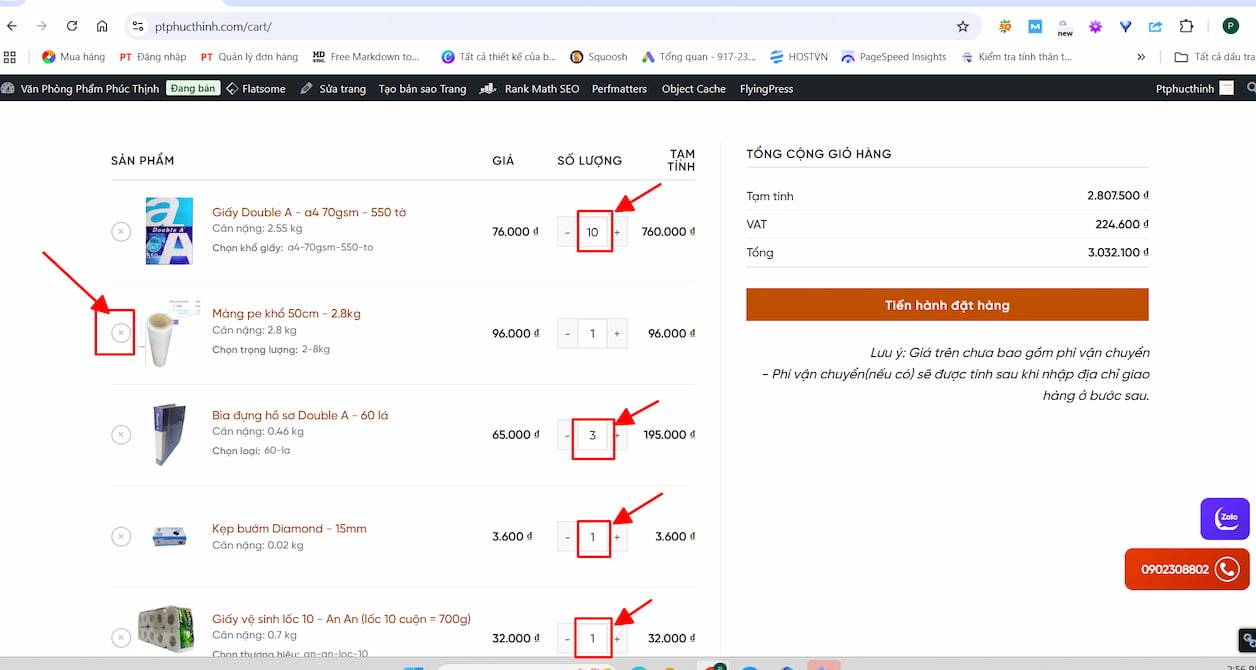This screenshot has width=1256, height=670.
Task: Open the Bìa đựng hồ sơ Double A link
Action: pos(300,415)
